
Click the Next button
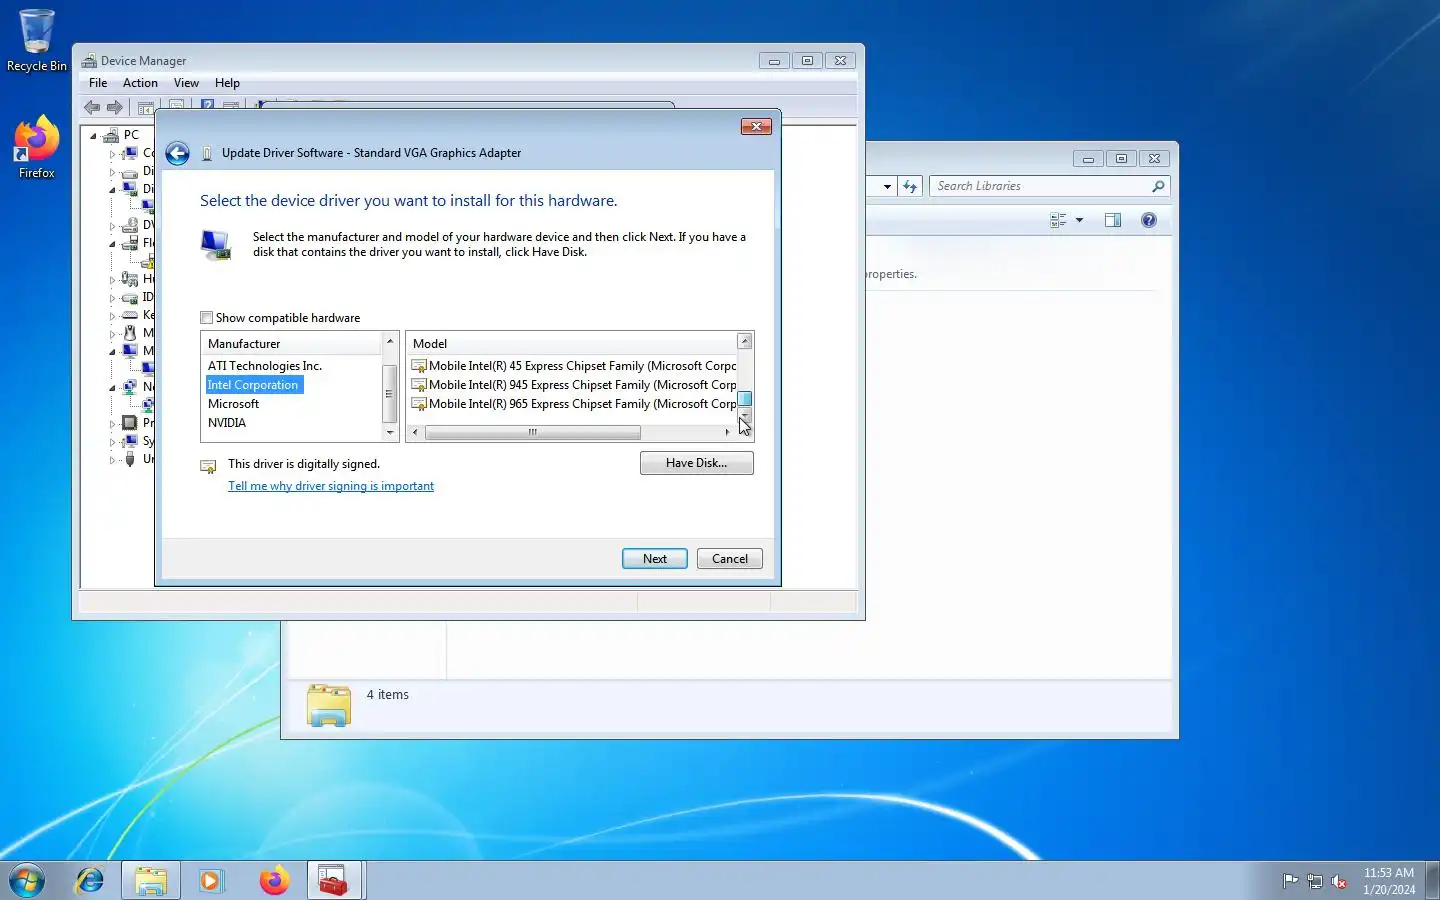(655, 559)
